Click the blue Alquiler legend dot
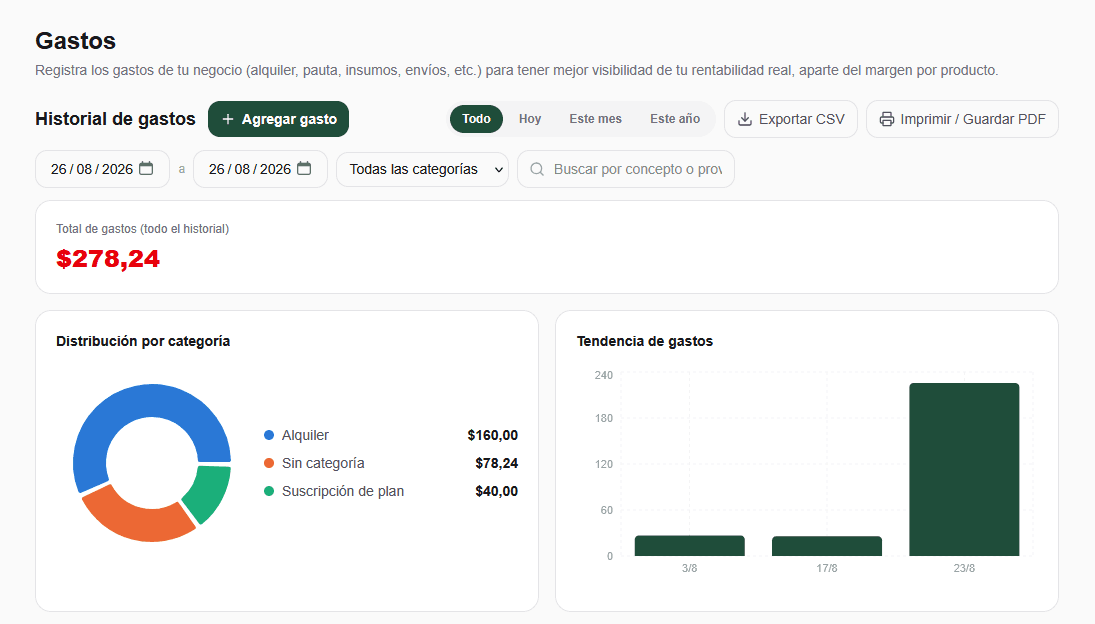 269,435
